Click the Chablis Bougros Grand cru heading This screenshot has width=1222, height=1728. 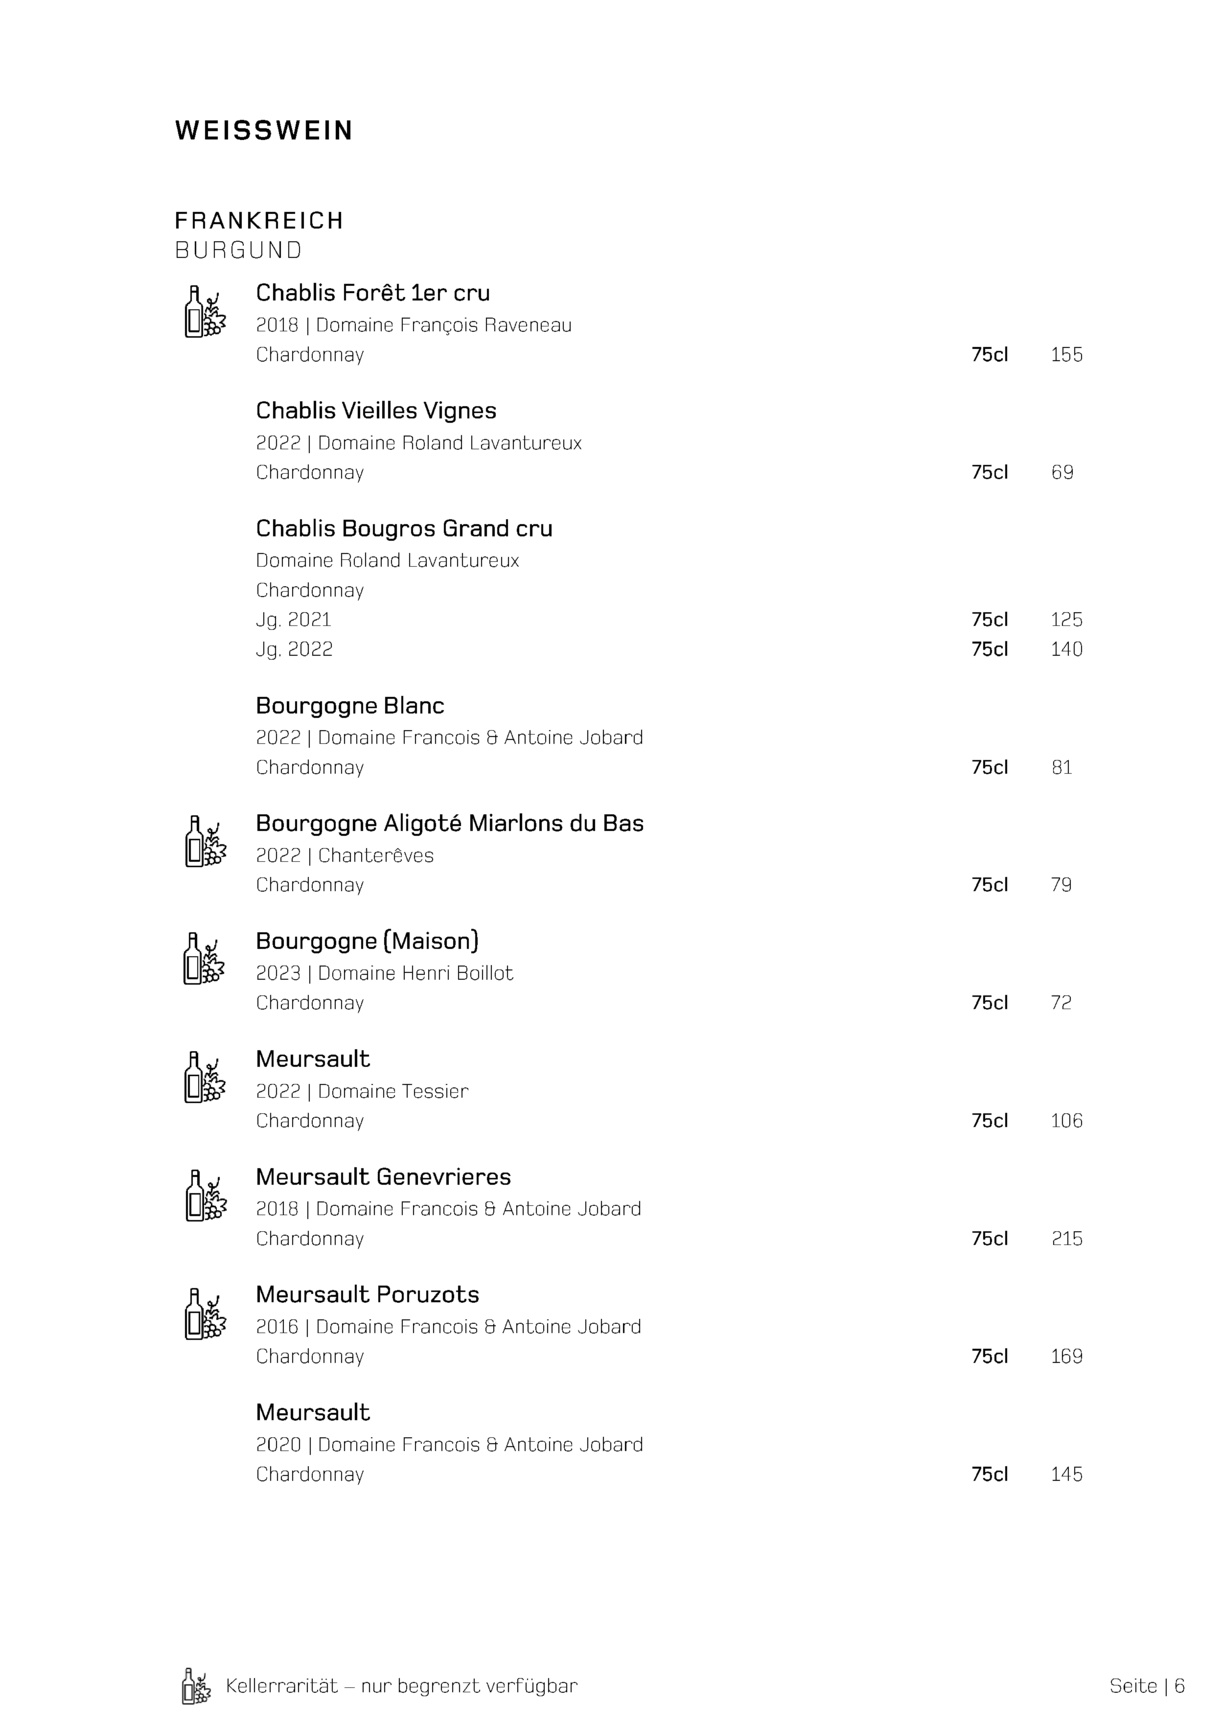(x=404, y=529)
